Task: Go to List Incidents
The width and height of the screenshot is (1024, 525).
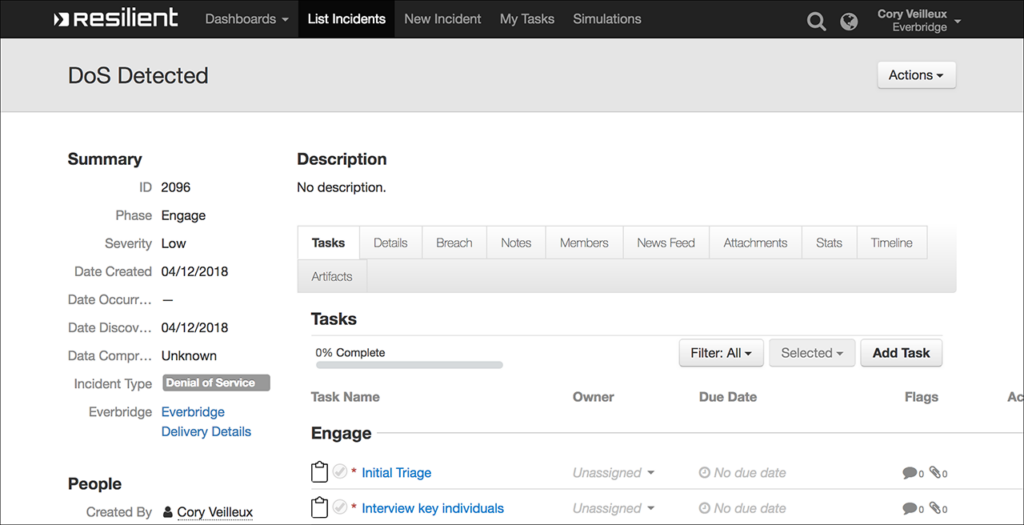Action: (x=347, y=19)
